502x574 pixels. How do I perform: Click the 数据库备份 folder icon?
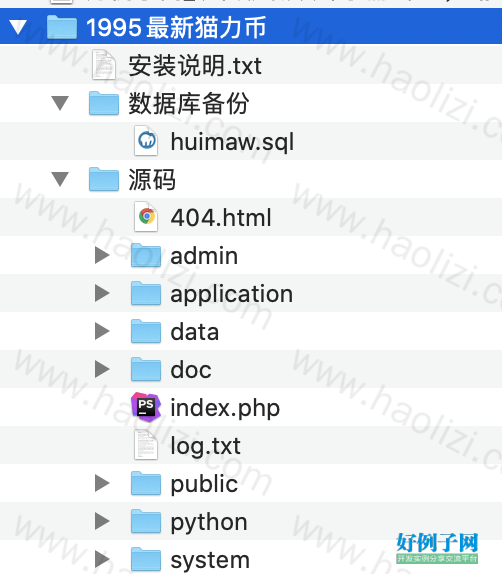pyautogui.click(x=104, y=103)
